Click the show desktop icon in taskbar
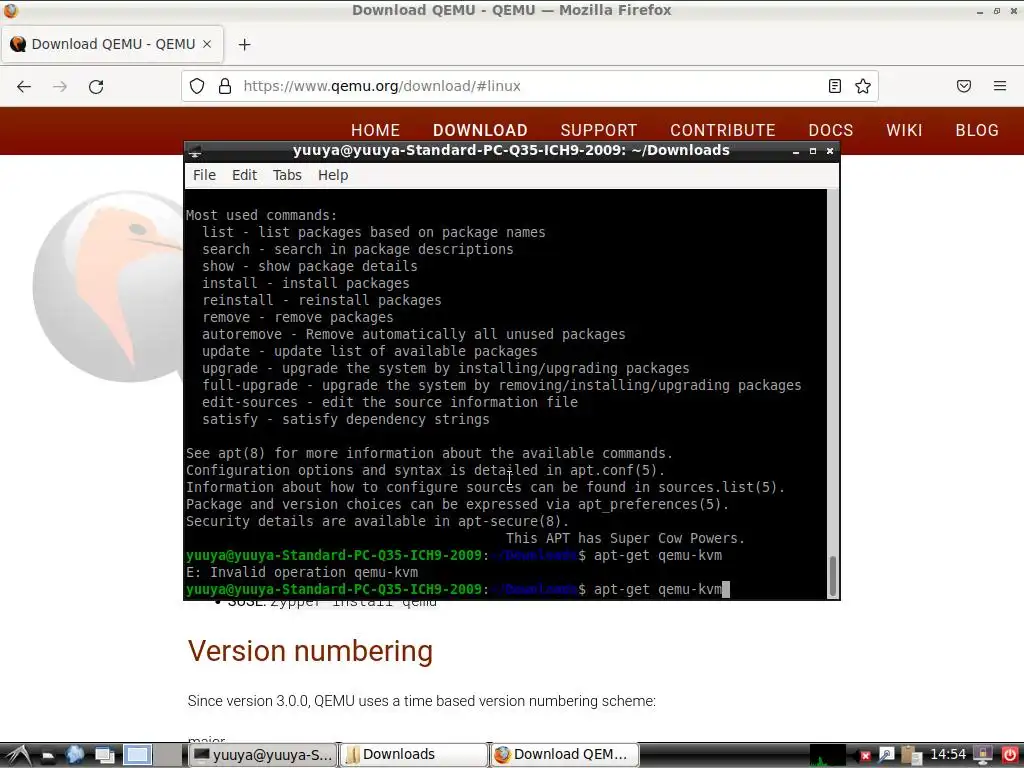The width and height of the screenshot is (1024, 768). tap(105, 756)
